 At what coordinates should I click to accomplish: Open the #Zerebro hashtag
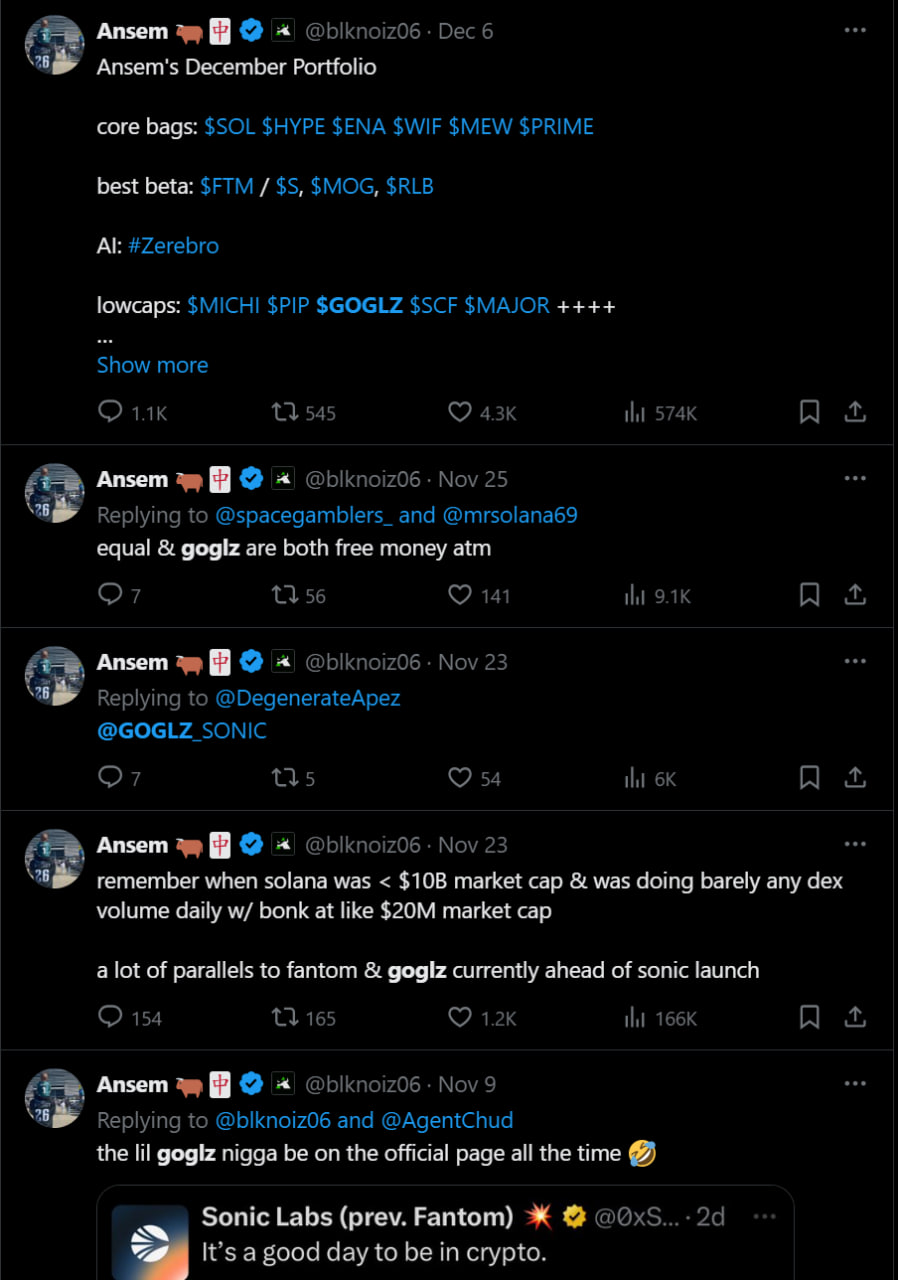click(x=173, y=246)
